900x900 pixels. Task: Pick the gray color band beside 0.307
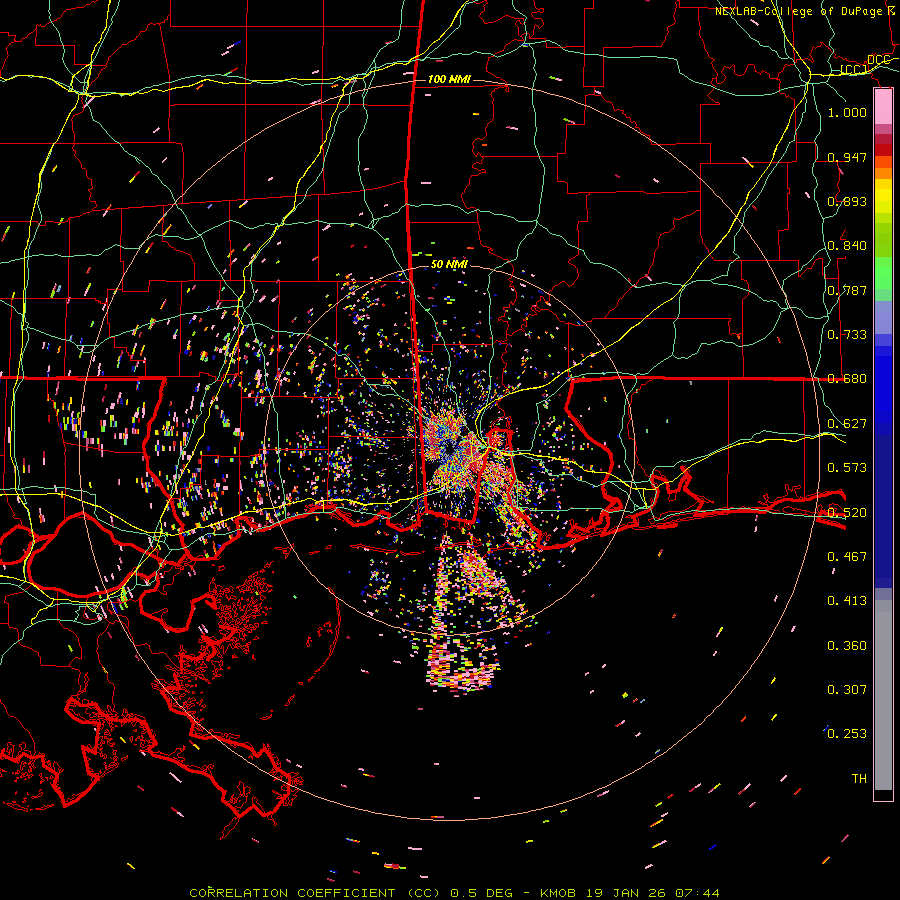point(883,695)
